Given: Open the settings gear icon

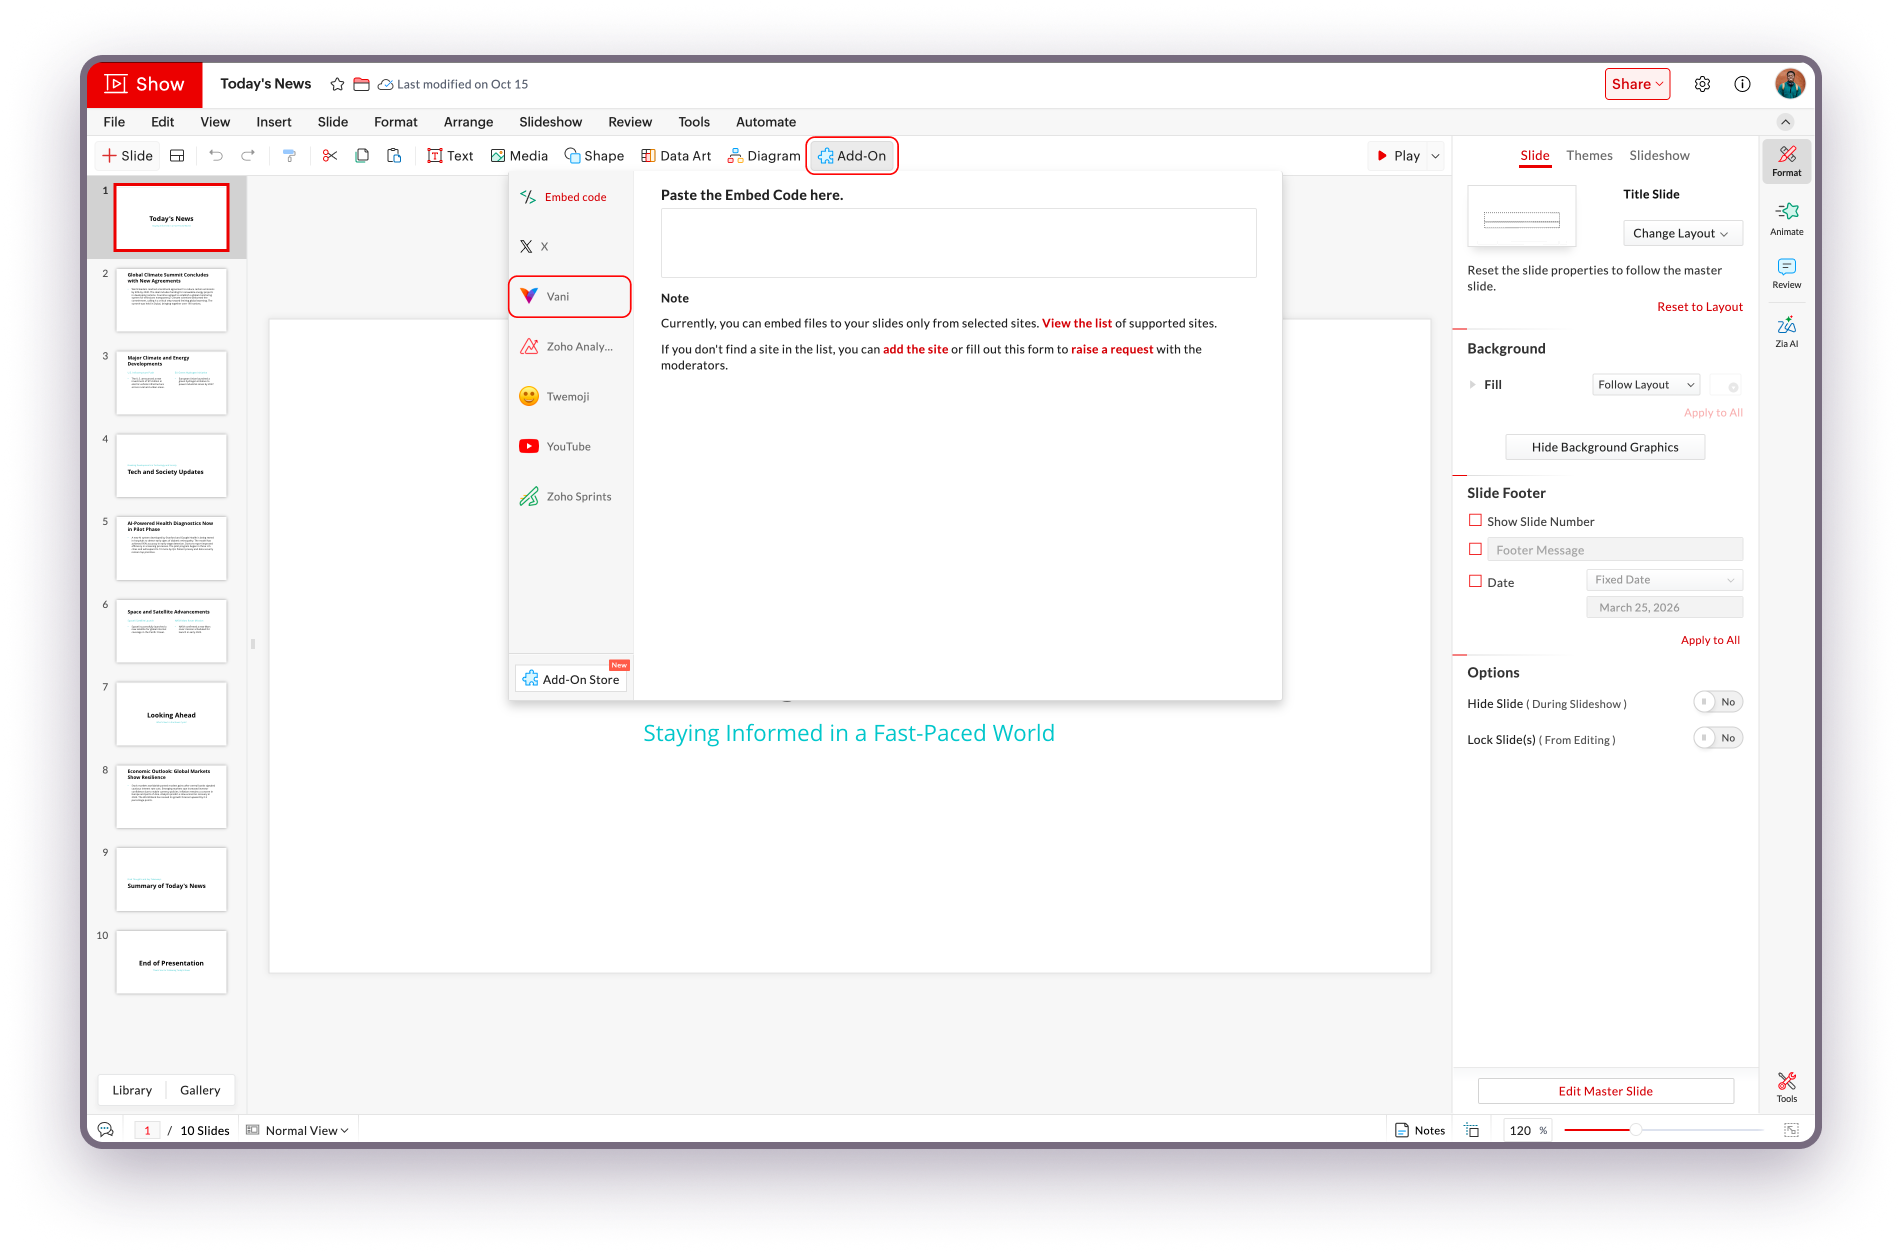Looking at the screenshot, I should (1702, 84).
